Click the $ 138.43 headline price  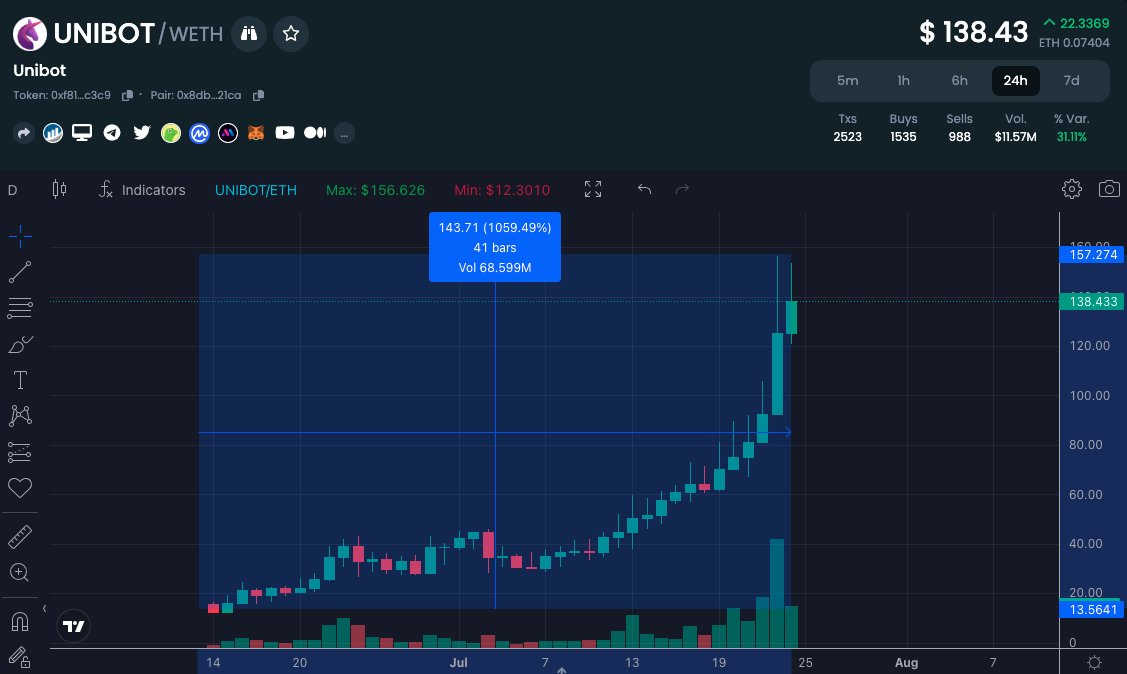974,32
